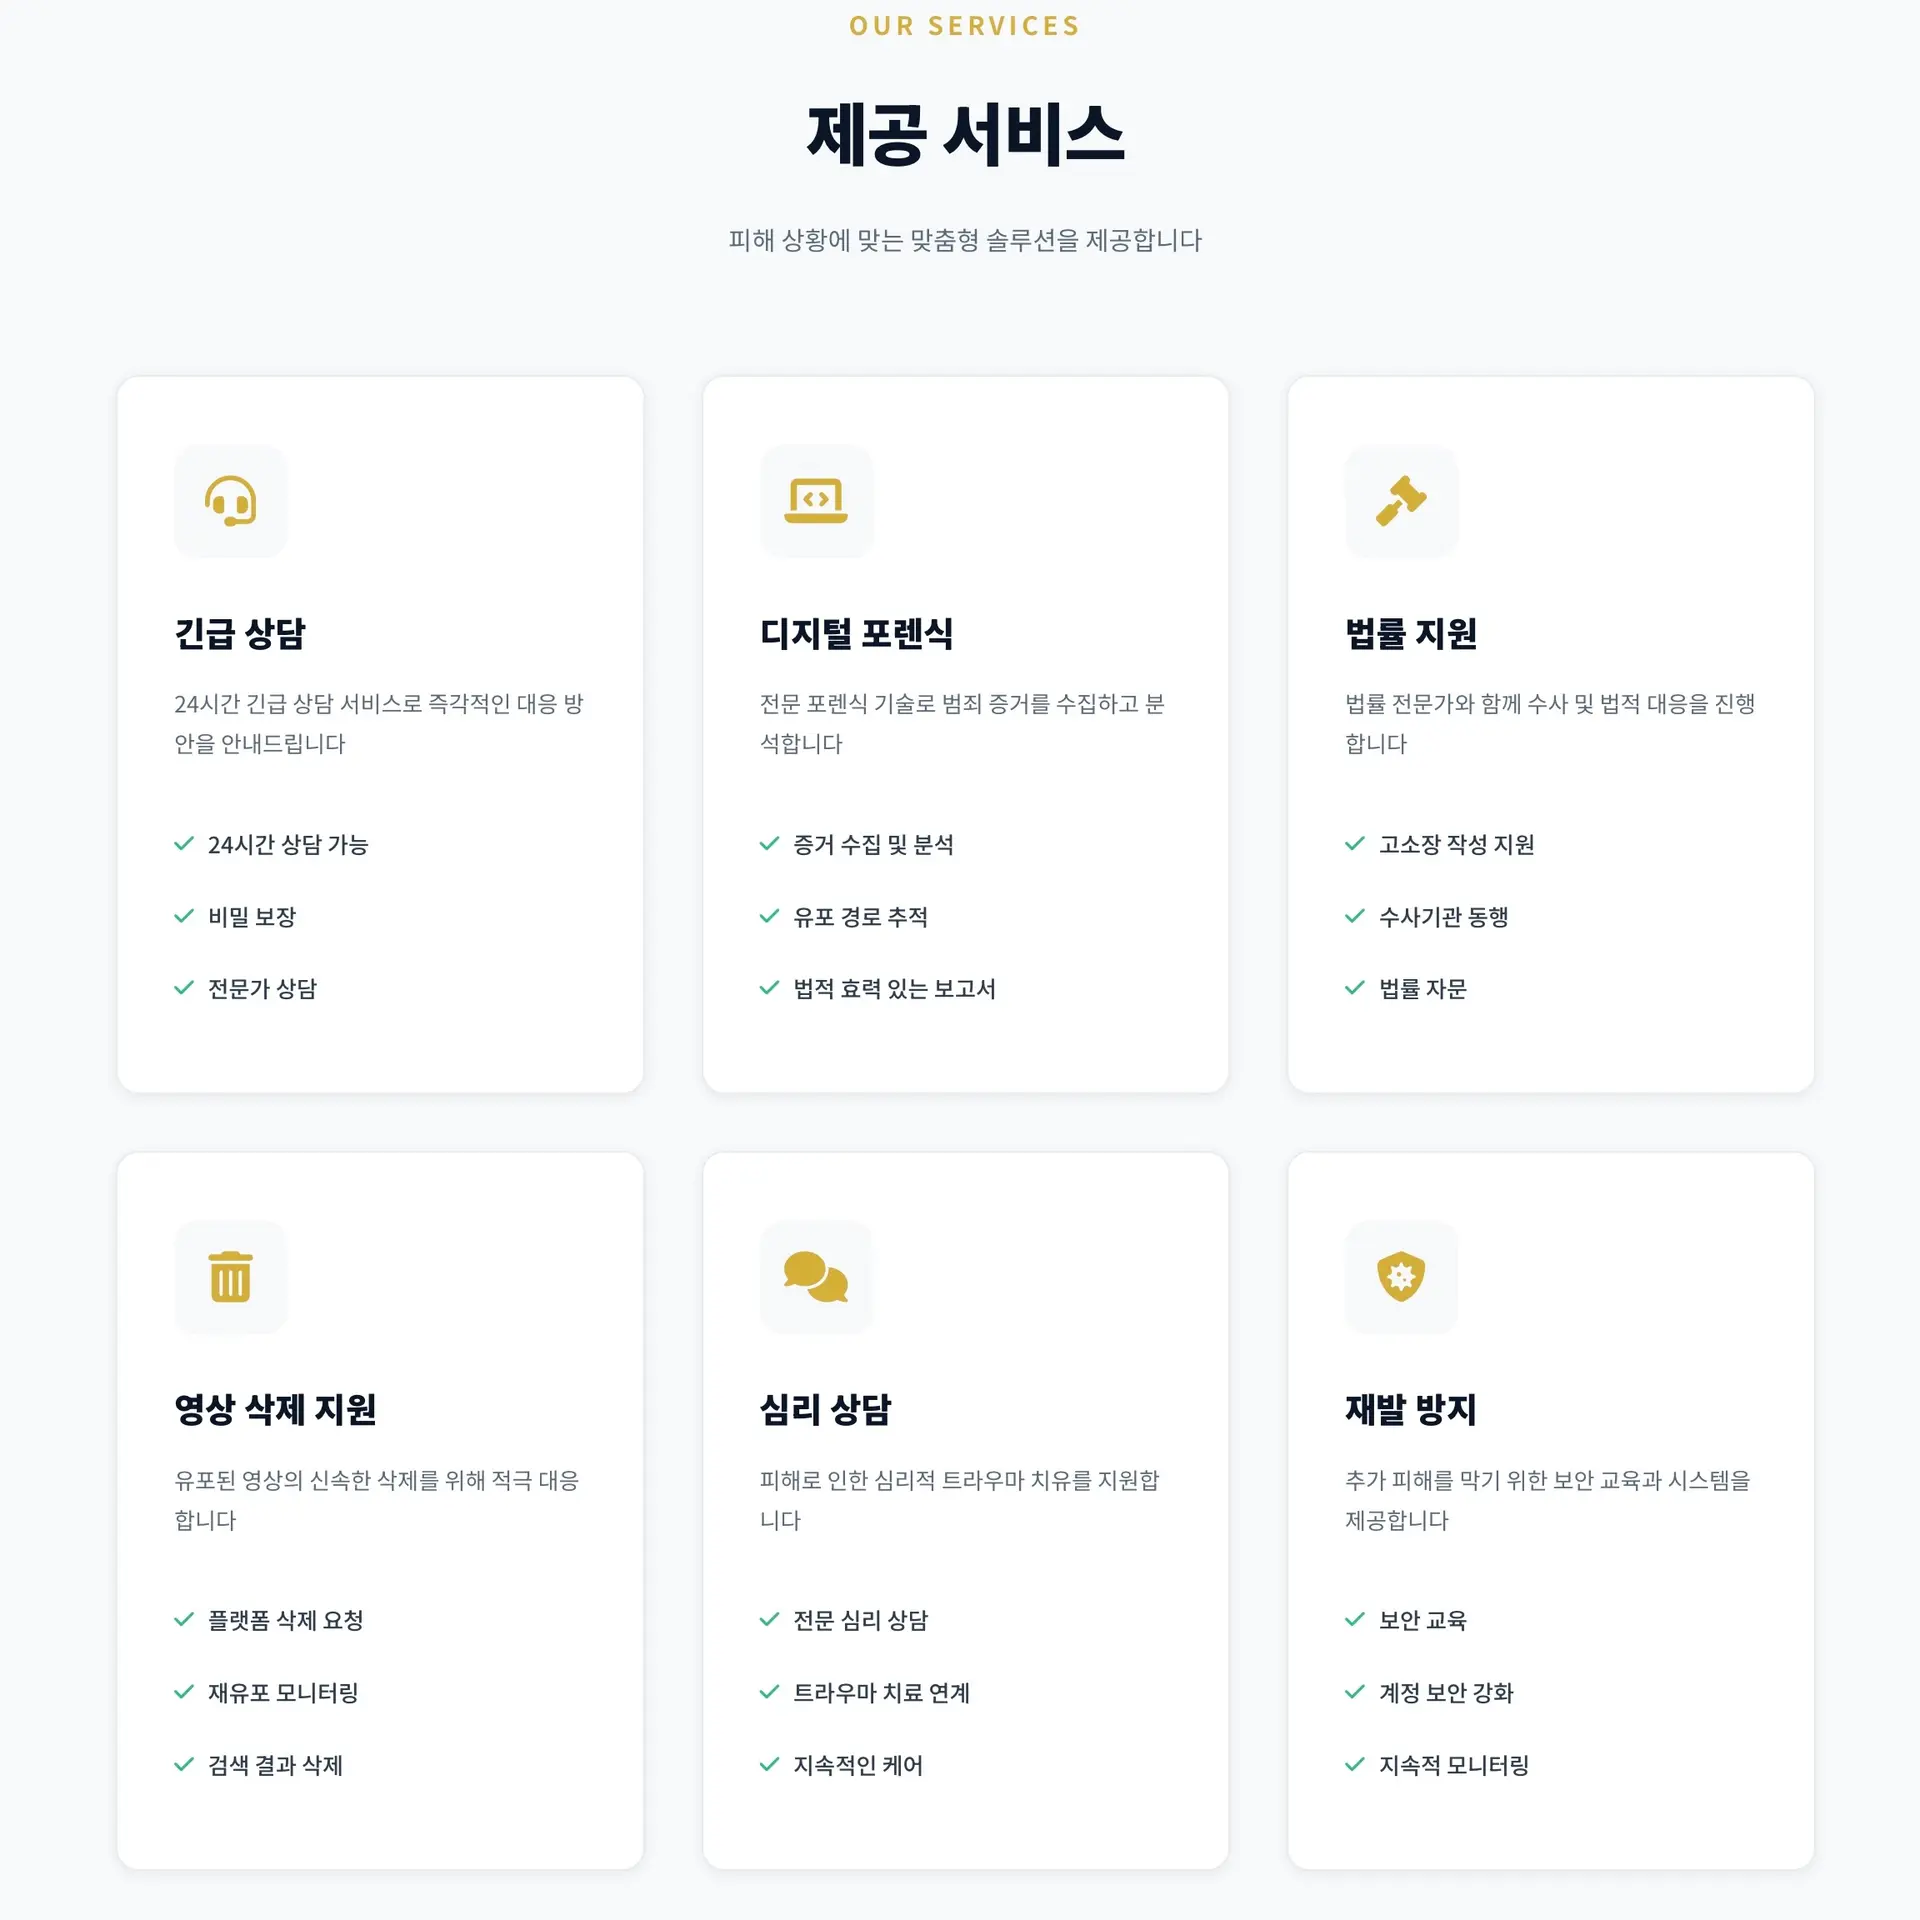Screen dimensions: 1920x1920
Task: Select the 긴급 상담 card title
Action: coord(240,634)
